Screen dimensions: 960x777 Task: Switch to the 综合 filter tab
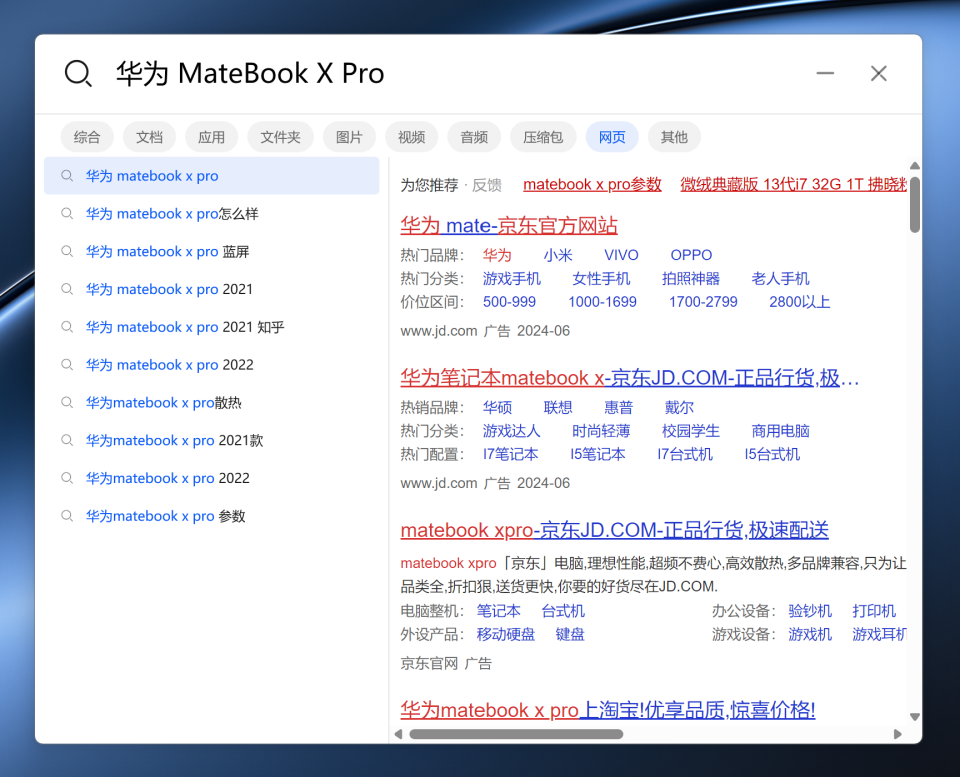[87, 137]
